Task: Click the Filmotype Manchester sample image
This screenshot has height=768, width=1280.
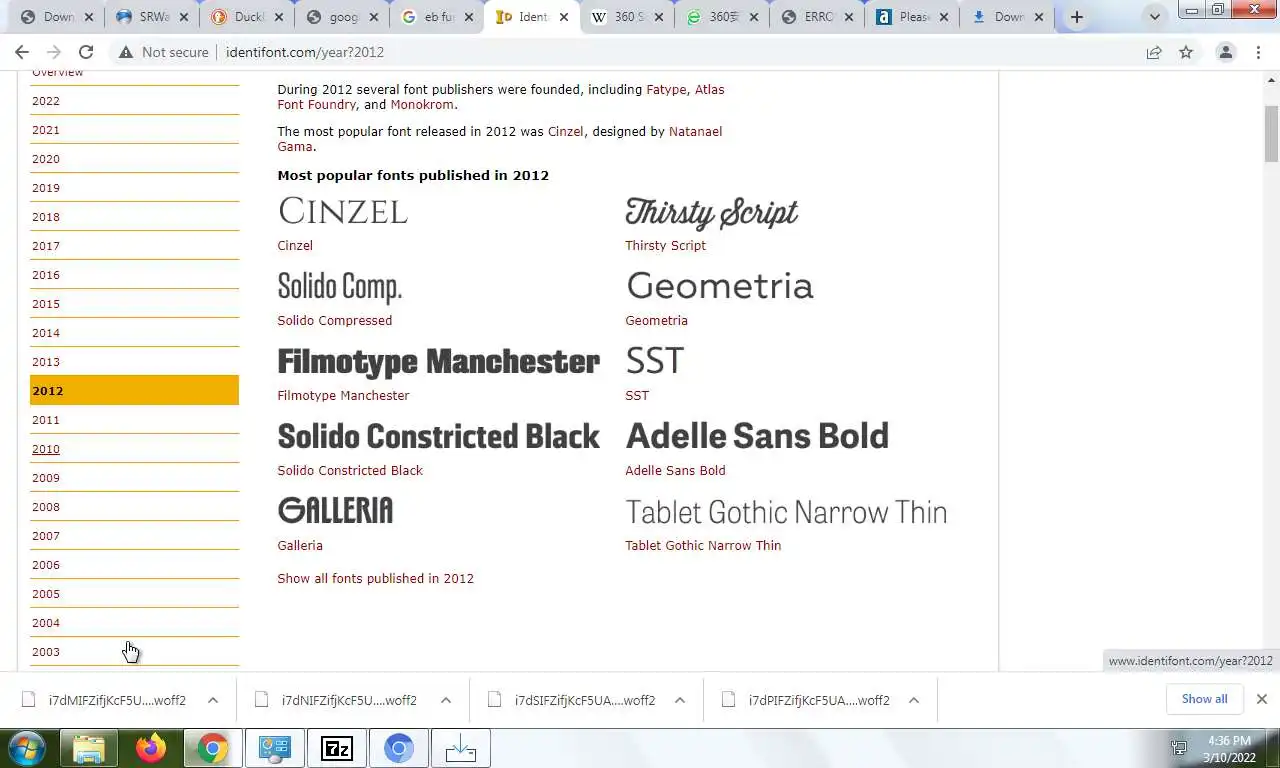Action: (438, 362)
